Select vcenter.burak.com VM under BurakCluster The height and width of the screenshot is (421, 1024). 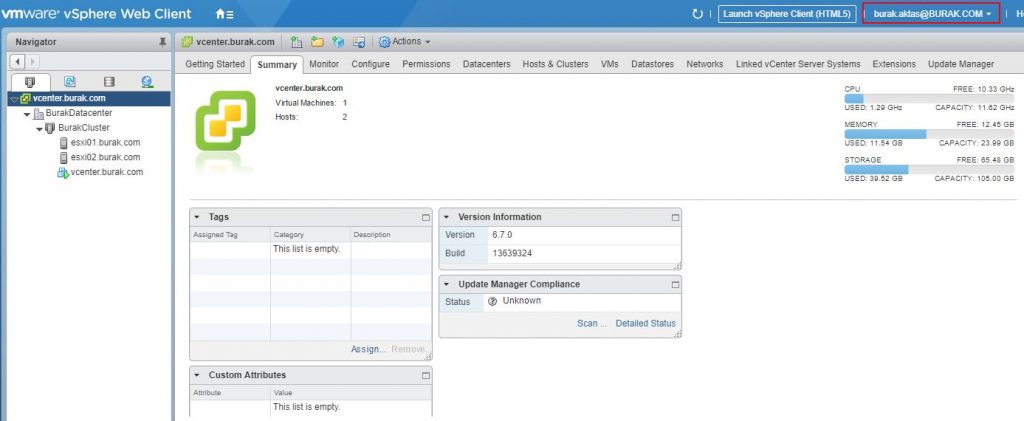(x=106, y=172)
